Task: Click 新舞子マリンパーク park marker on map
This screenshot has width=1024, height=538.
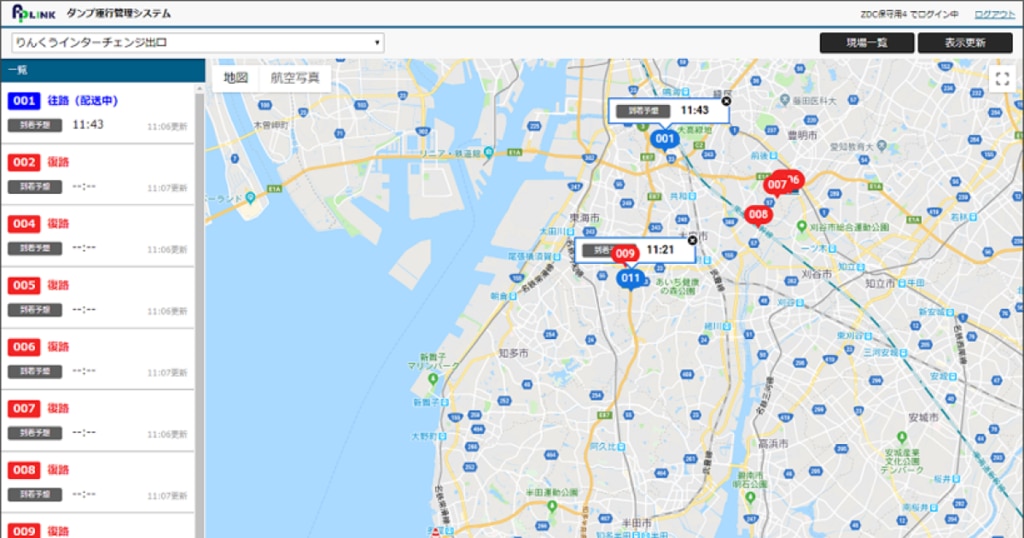Action: 433,379
